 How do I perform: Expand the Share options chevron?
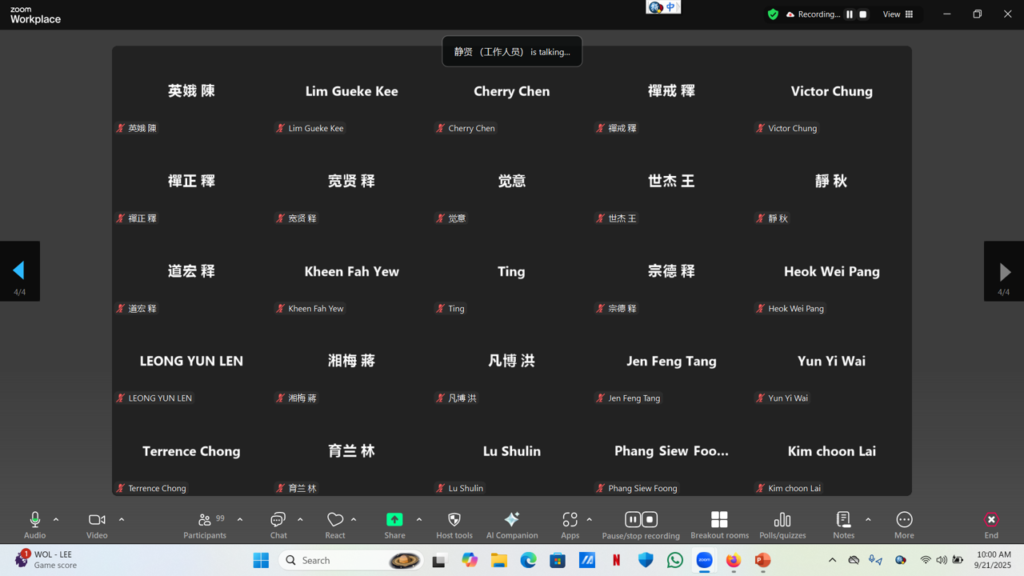pos(419,519)
